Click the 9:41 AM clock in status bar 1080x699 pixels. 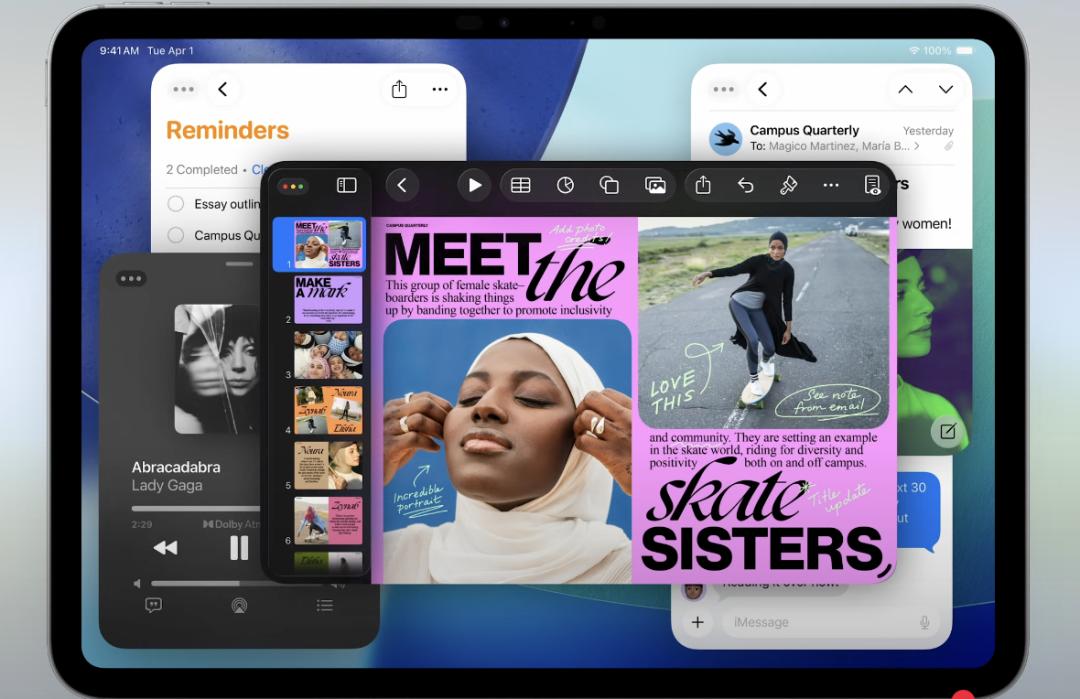click(119, 50)
